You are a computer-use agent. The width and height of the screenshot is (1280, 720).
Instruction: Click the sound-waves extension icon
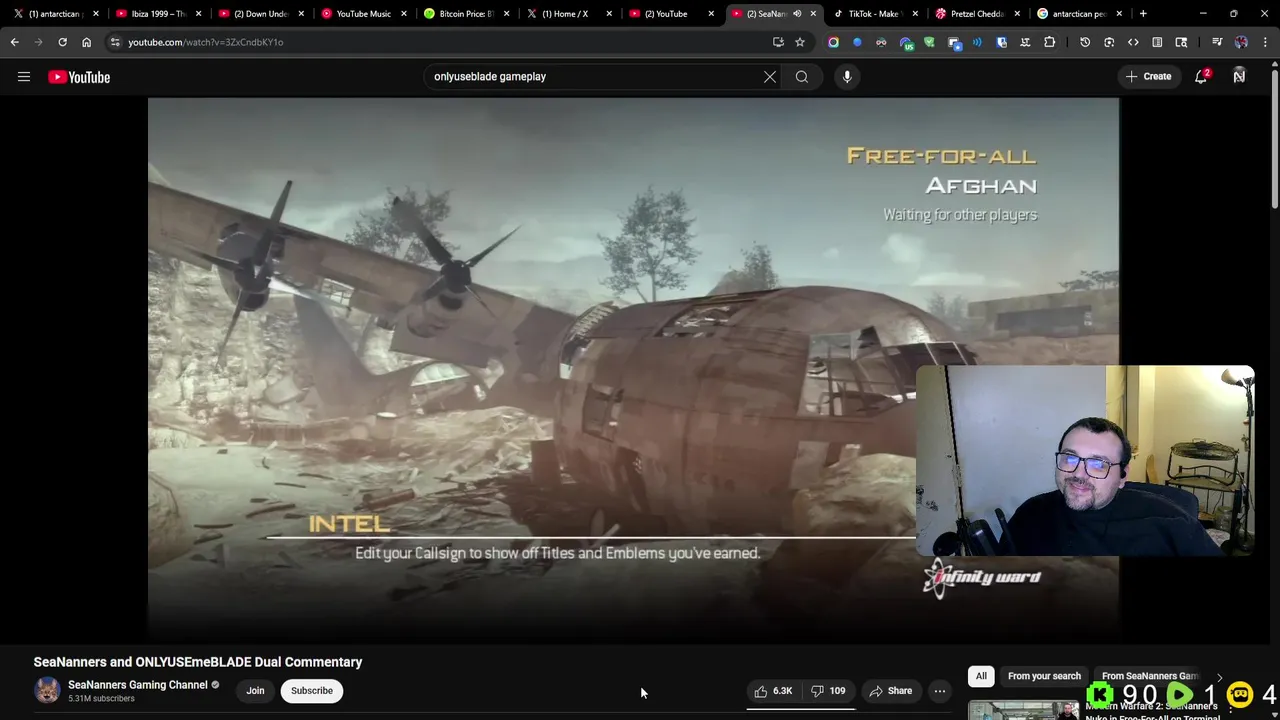coord(977,42)
